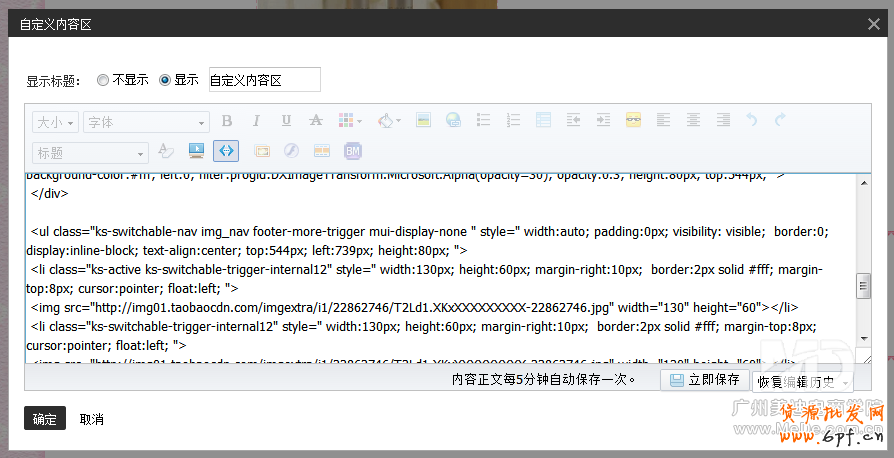894x458 pixels.
Task: Apply italic formatting with the I icon
Action: point(256,121)
